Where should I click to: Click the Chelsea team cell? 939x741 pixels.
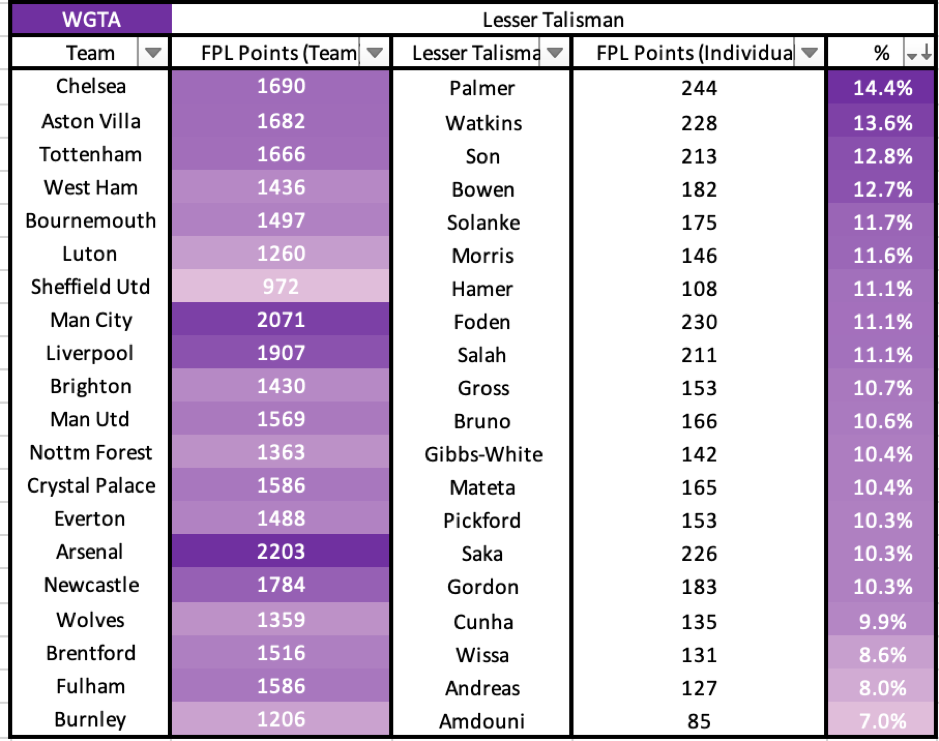pyautogui.click(x=91, y=87)
